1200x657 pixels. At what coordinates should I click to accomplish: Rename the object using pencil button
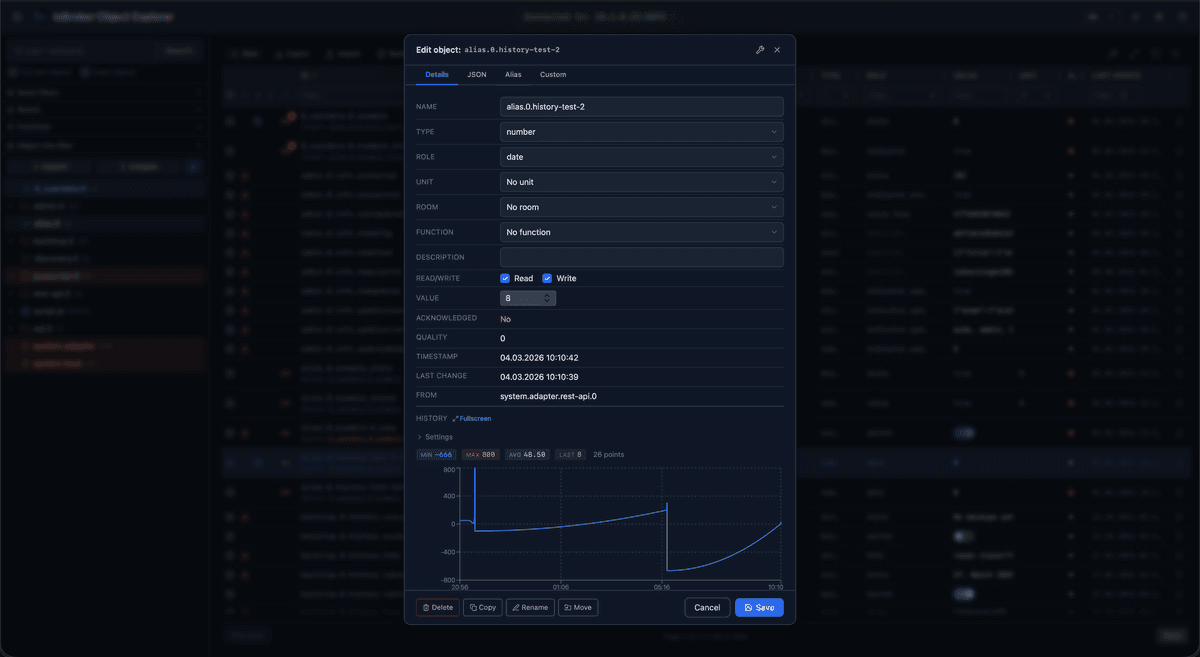coord(530,607)
